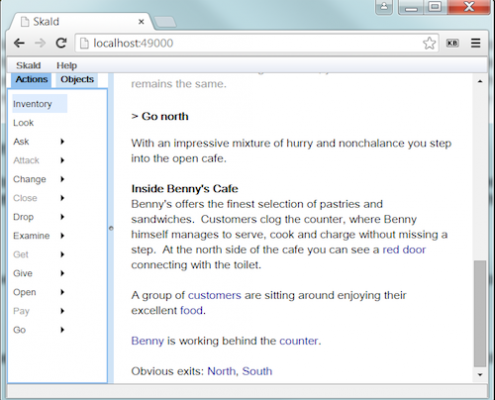Go back with browser back arrow
Image resolution: width=495 pixels, height=400 pixels.
click(19, 43)
